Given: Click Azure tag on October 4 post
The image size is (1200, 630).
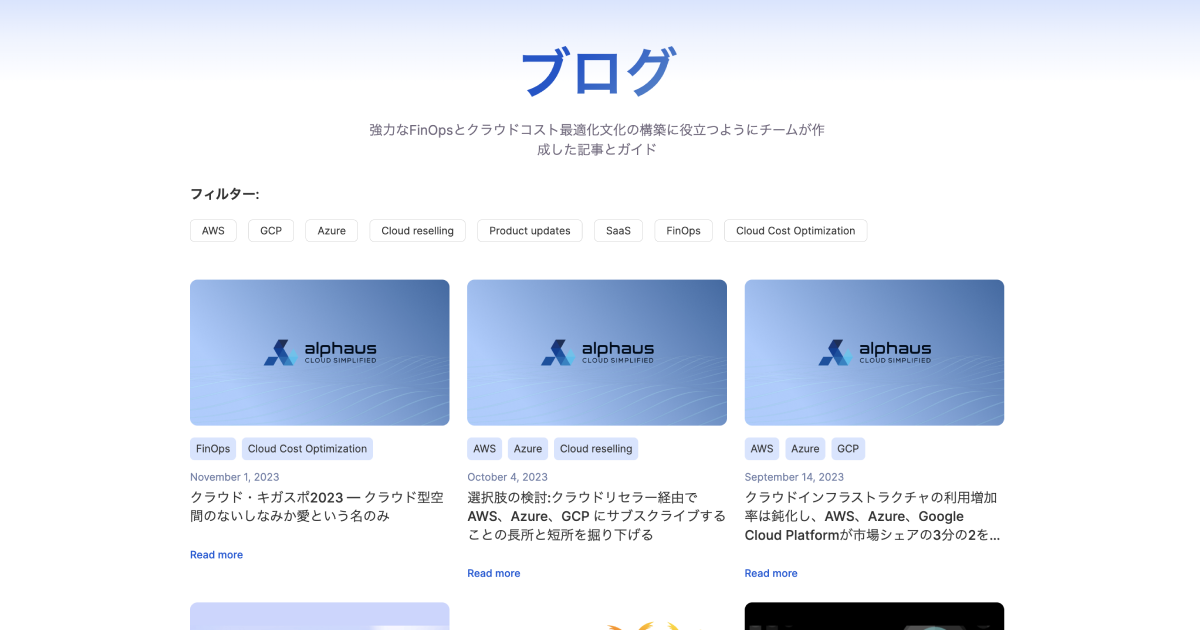Looking at the screenshot, I should pos(528,448).
